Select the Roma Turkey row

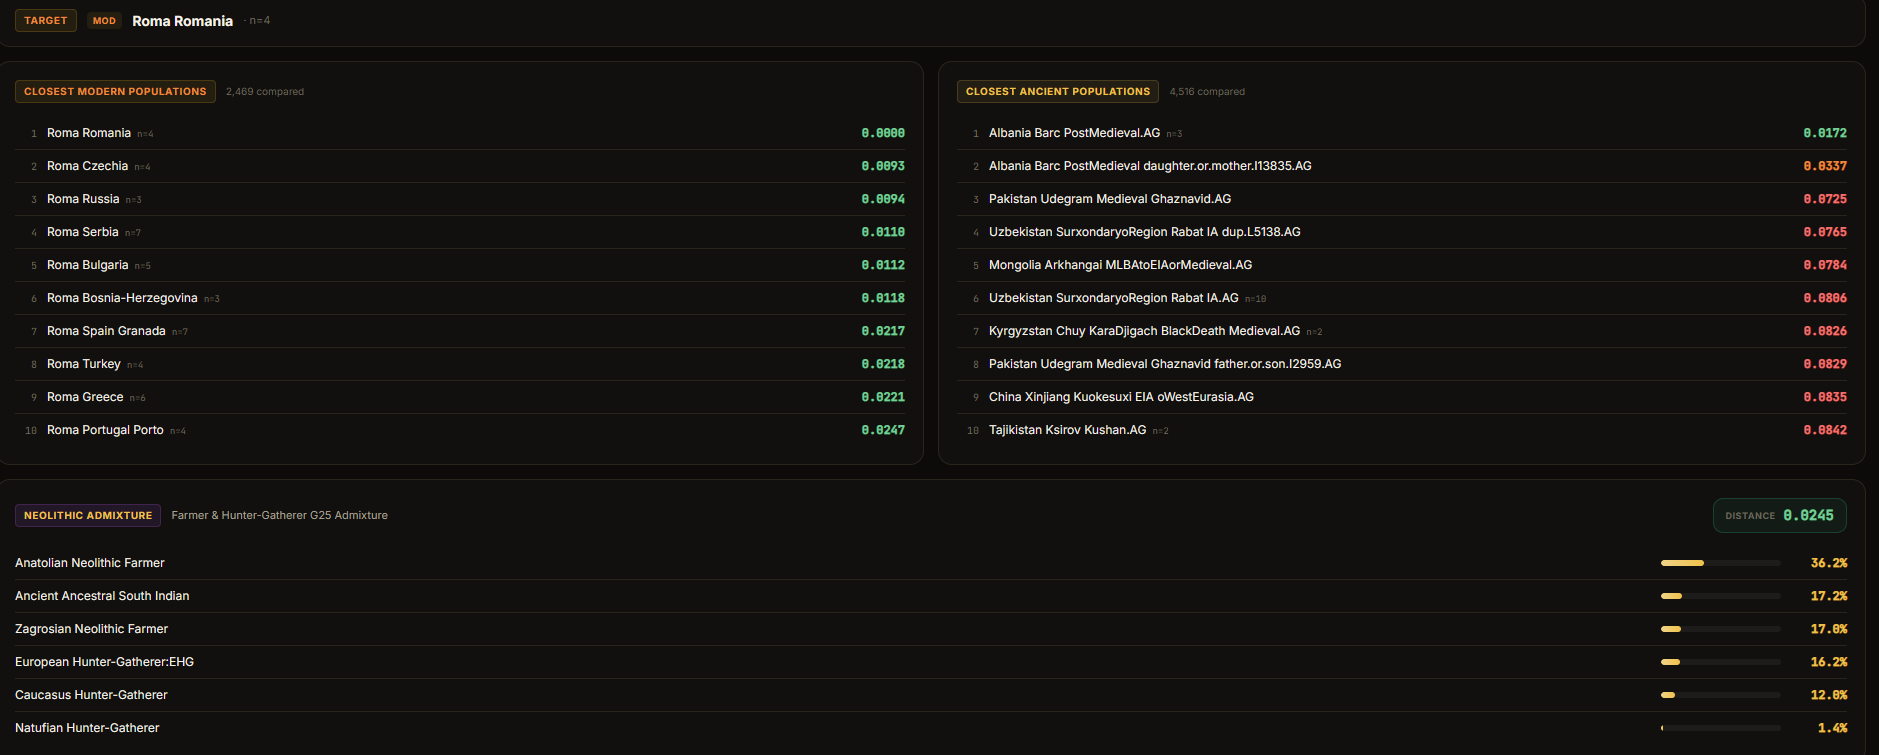pyautogui.click(x=460, y=364)
